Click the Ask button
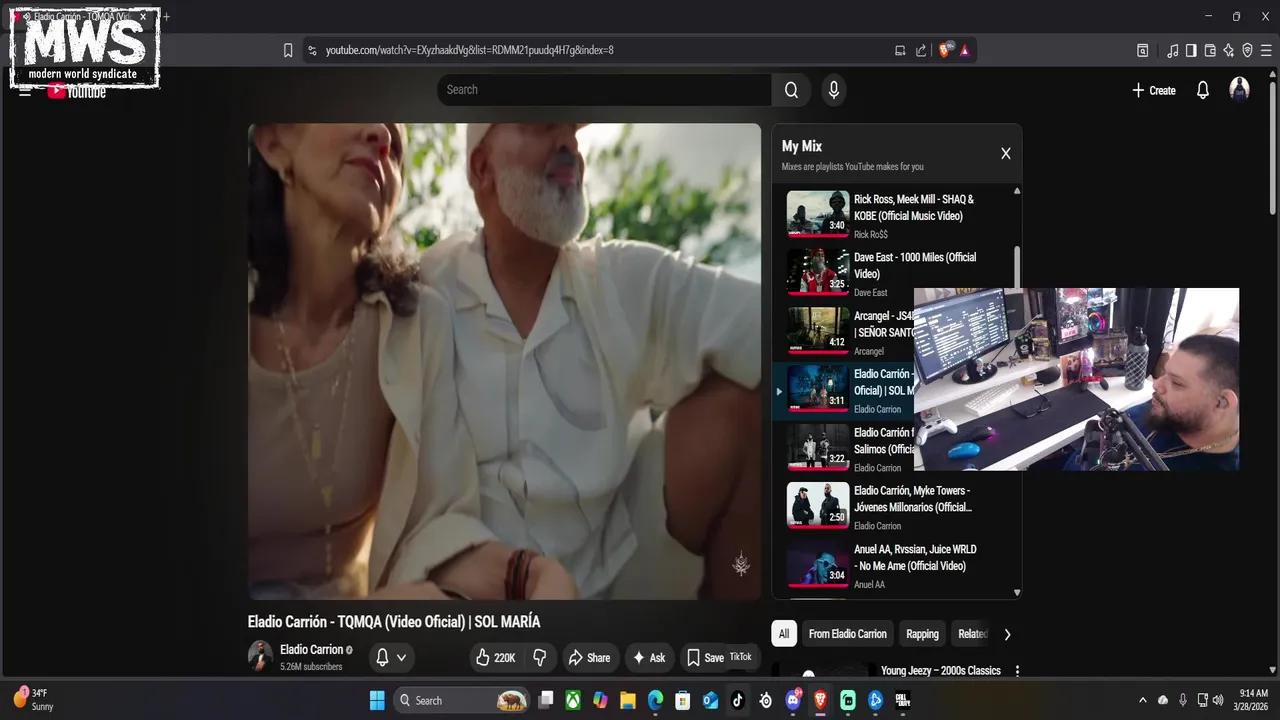Screen dimensions: 1280x720 pyautogui.click(x=649, y=657)
